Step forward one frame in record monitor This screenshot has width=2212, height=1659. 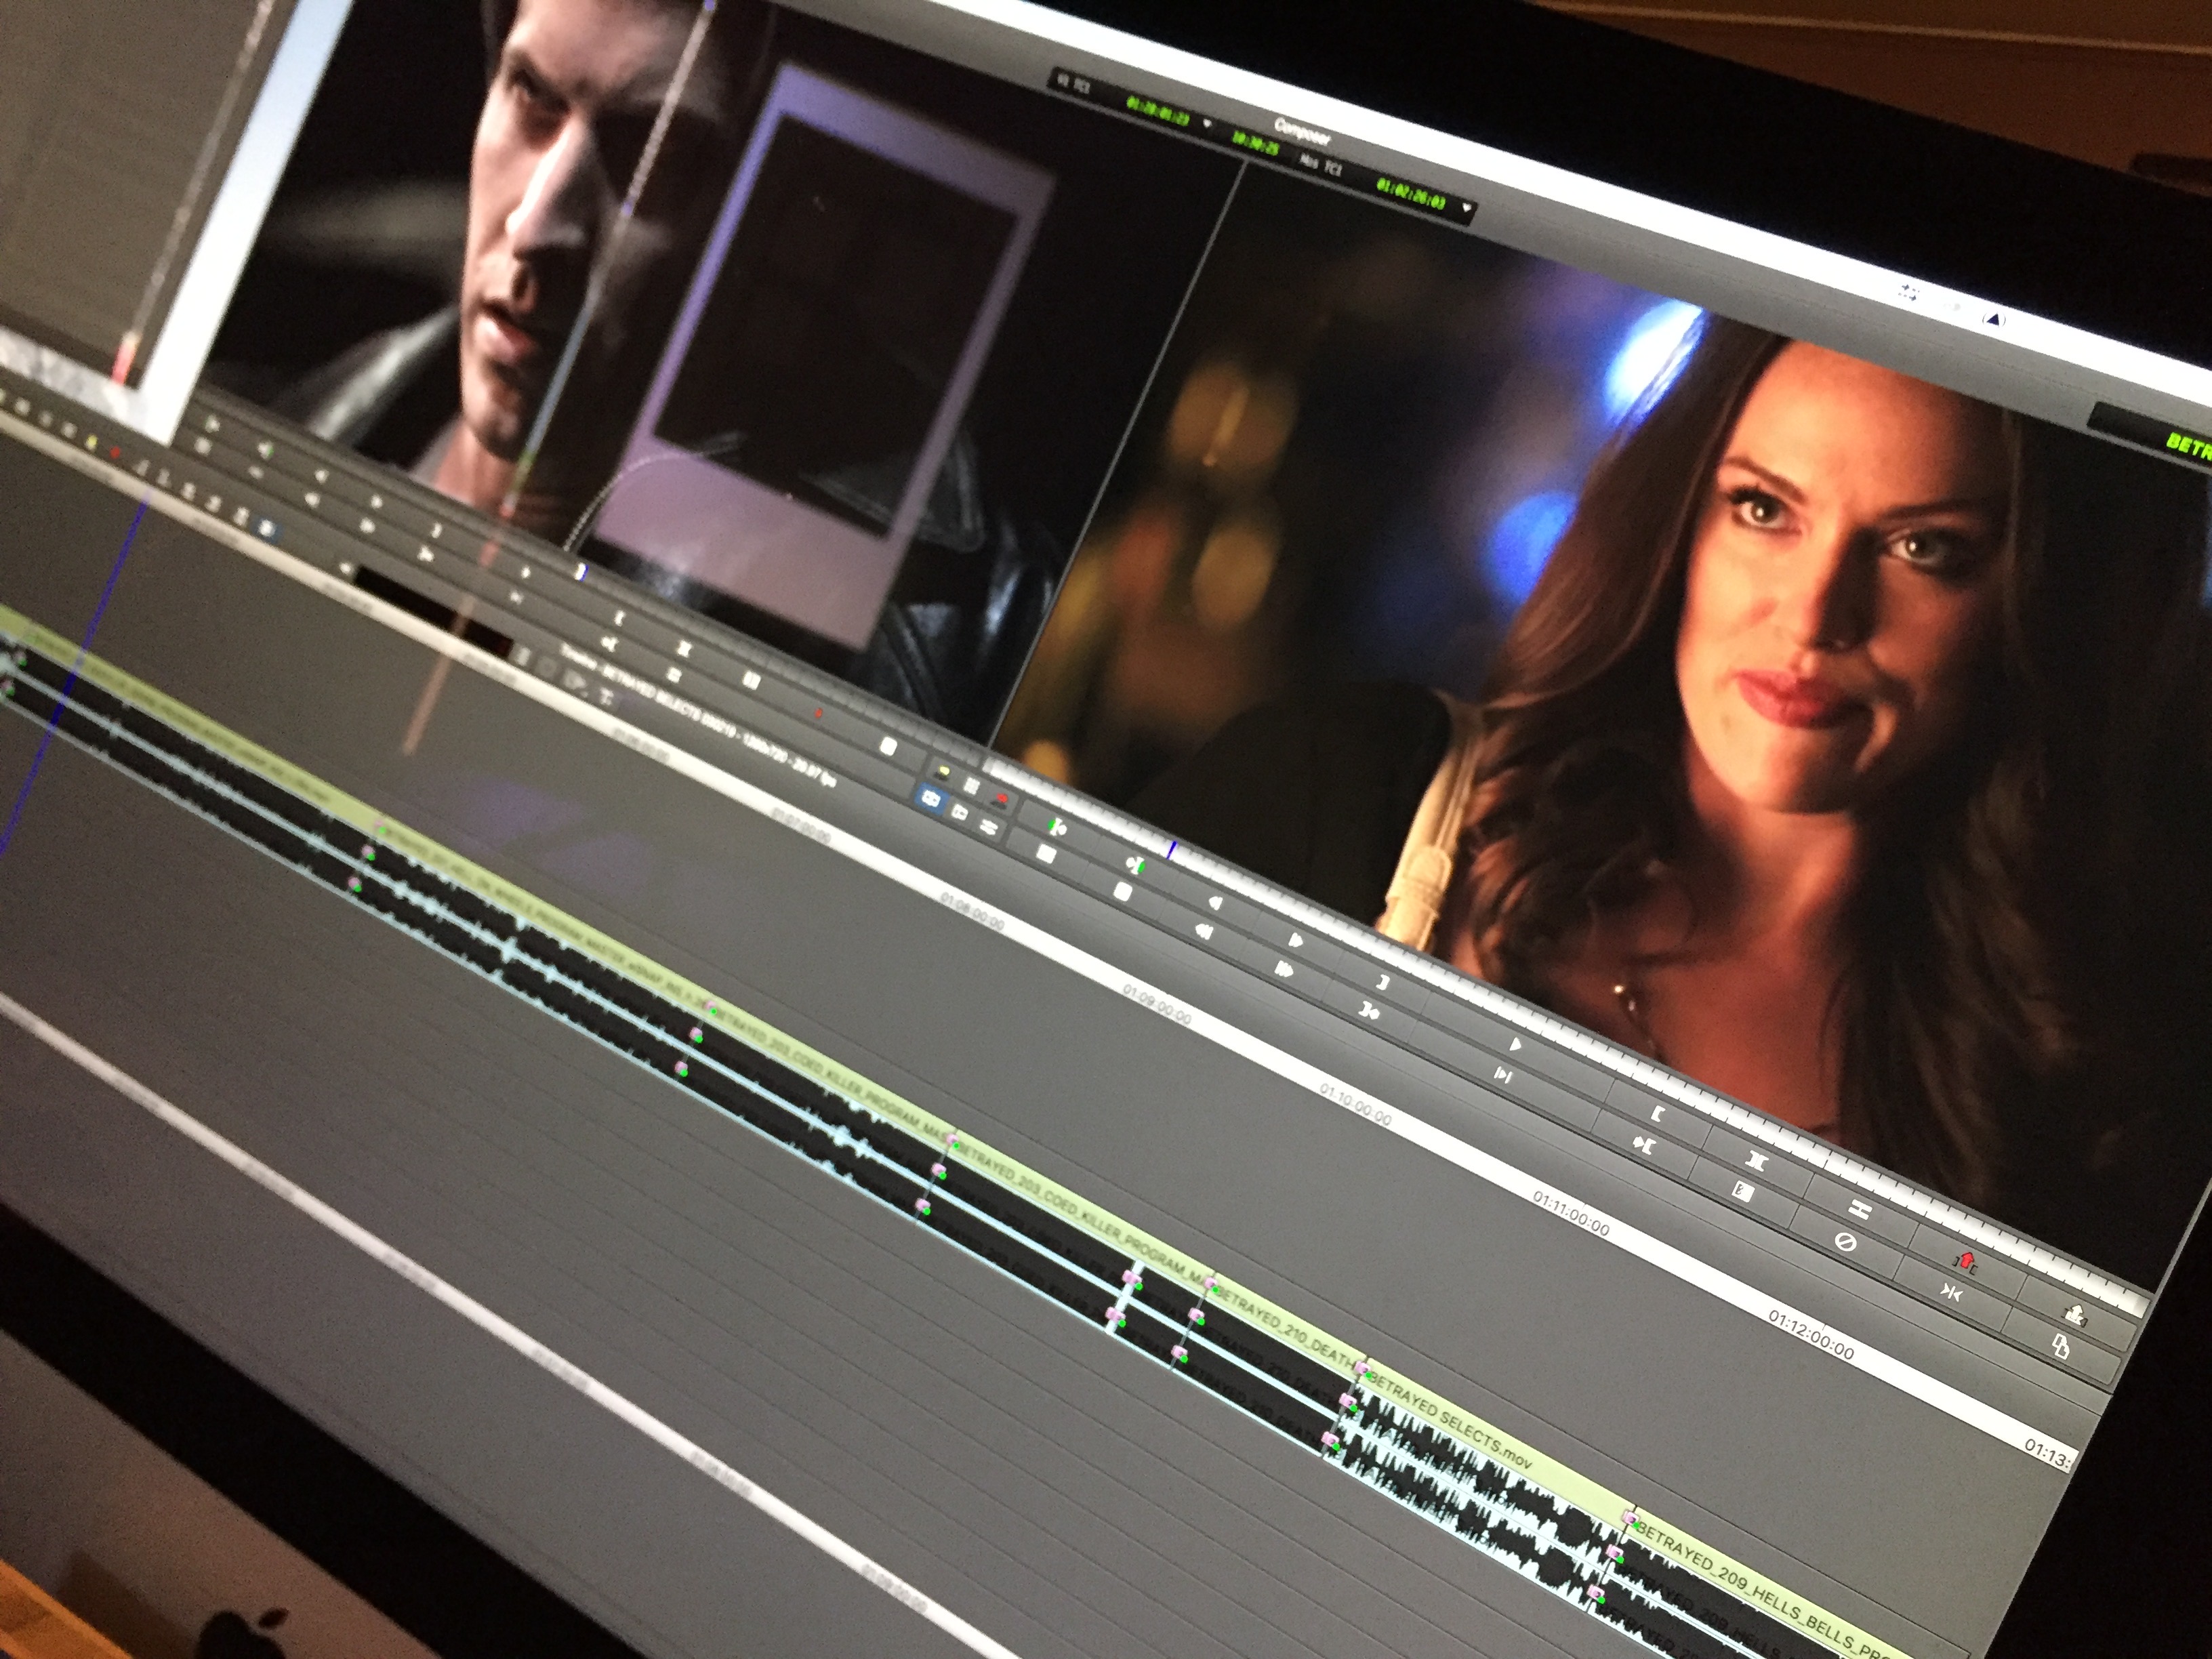1295,940
